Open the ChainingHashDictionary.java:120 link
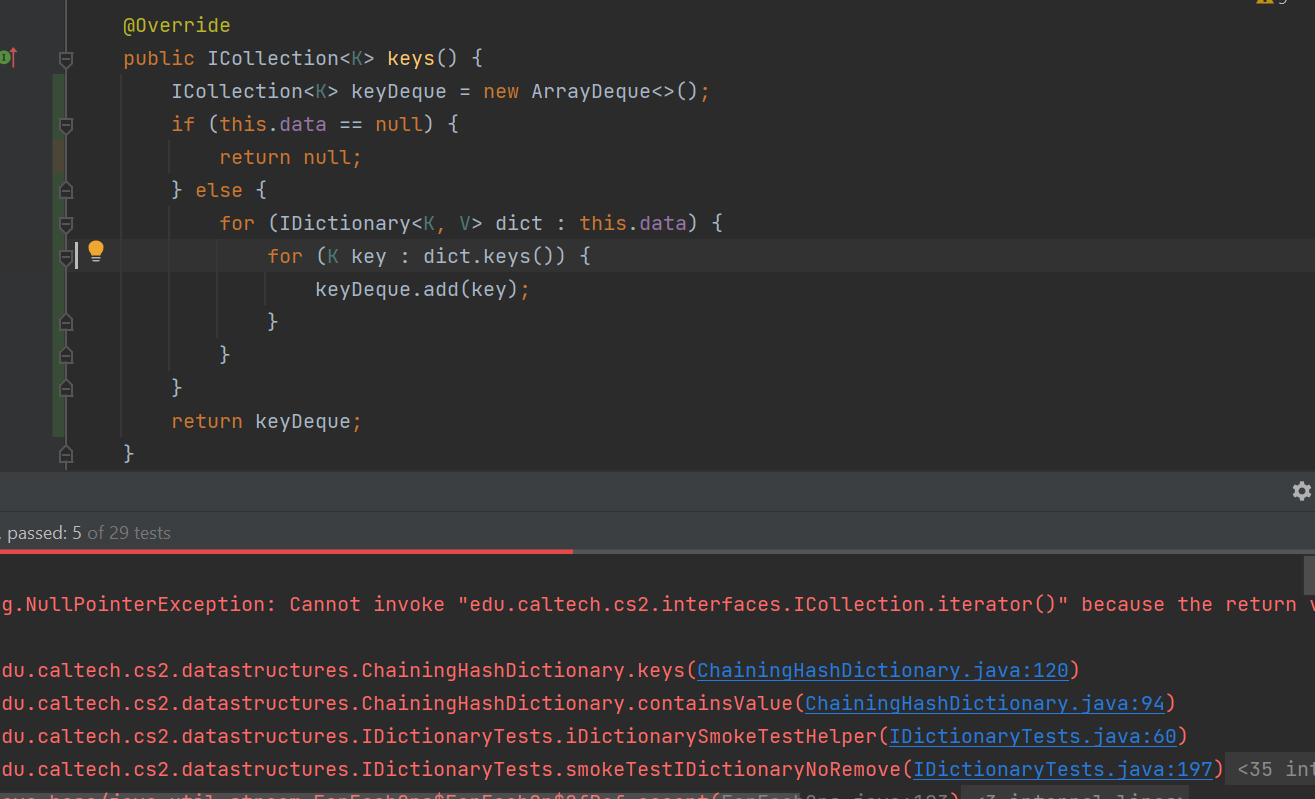Screen dimensions: 1315x799 point(882,671)
